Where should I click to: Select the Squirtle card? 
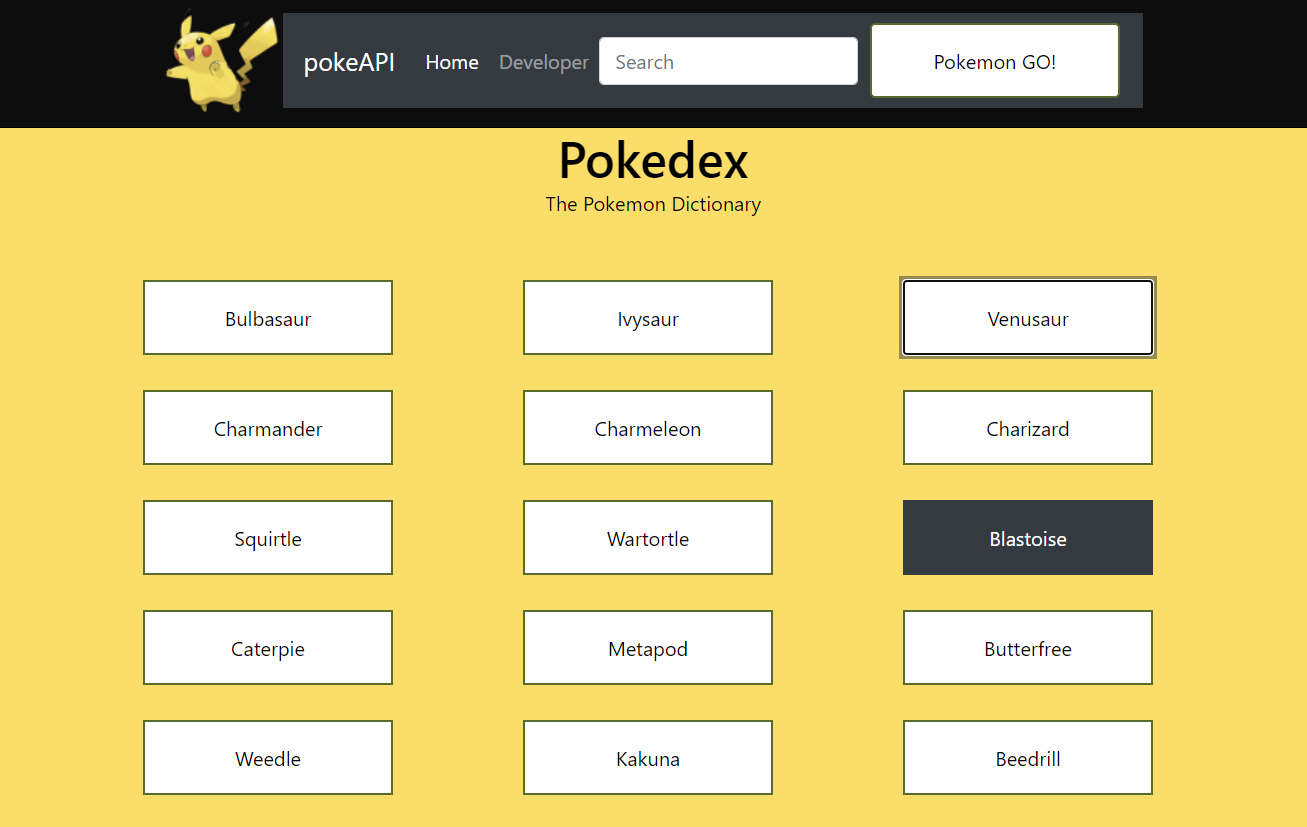(x=268, y=538)
